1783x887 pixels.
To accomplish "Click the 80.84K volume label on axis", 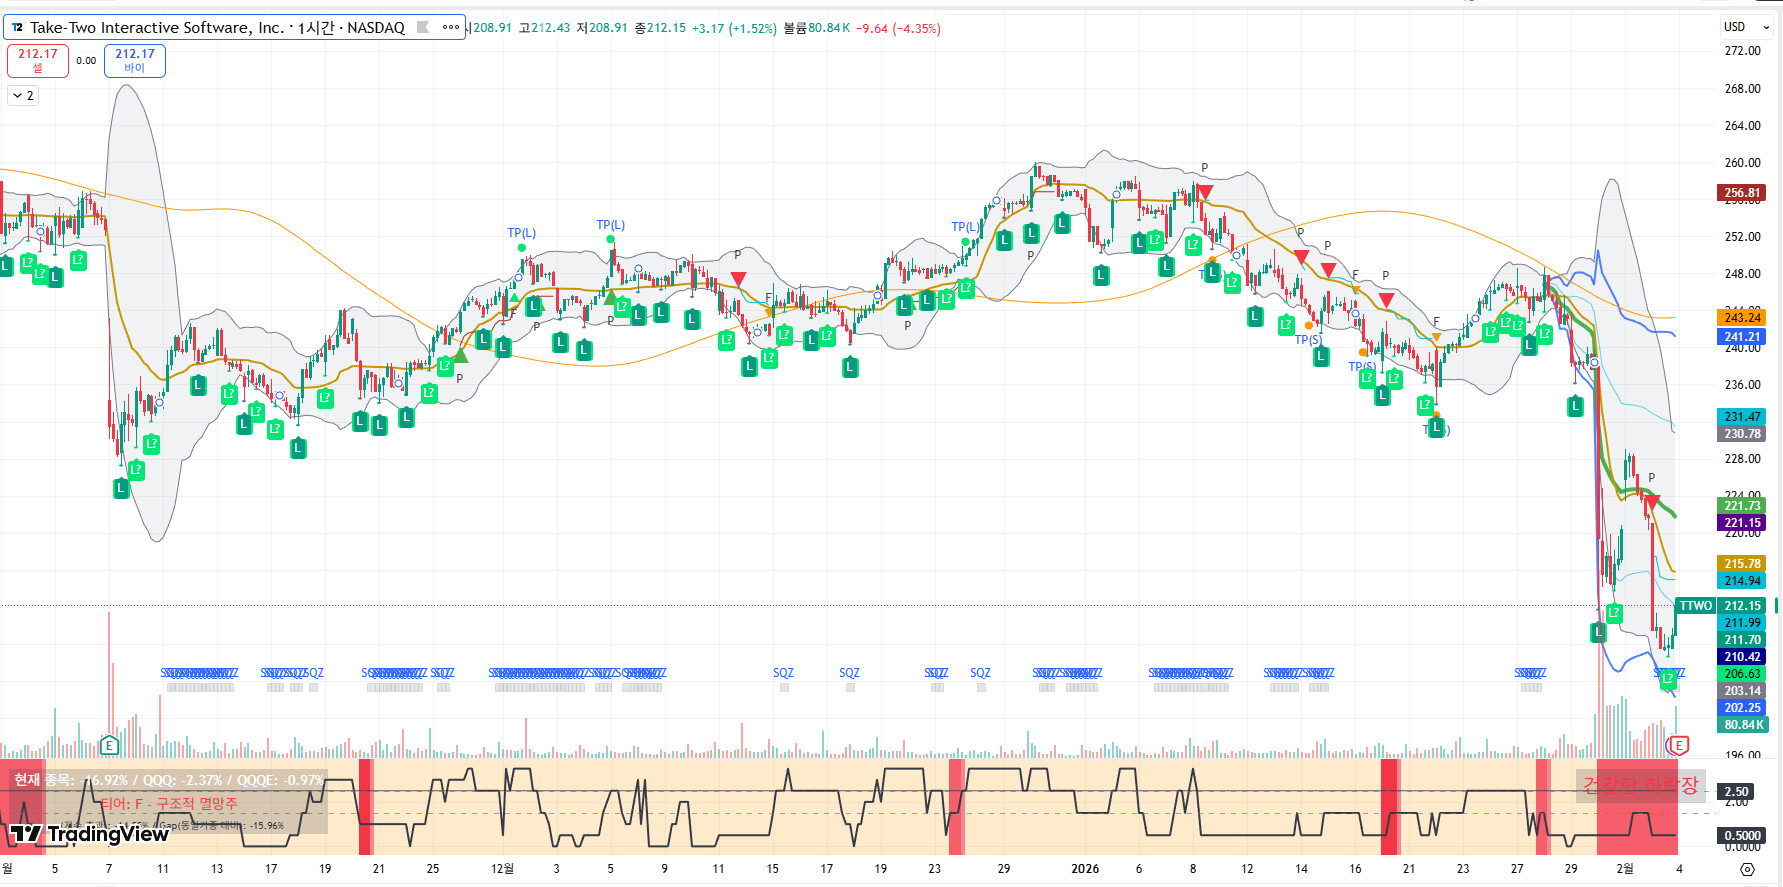I will tap(1743, 725).
